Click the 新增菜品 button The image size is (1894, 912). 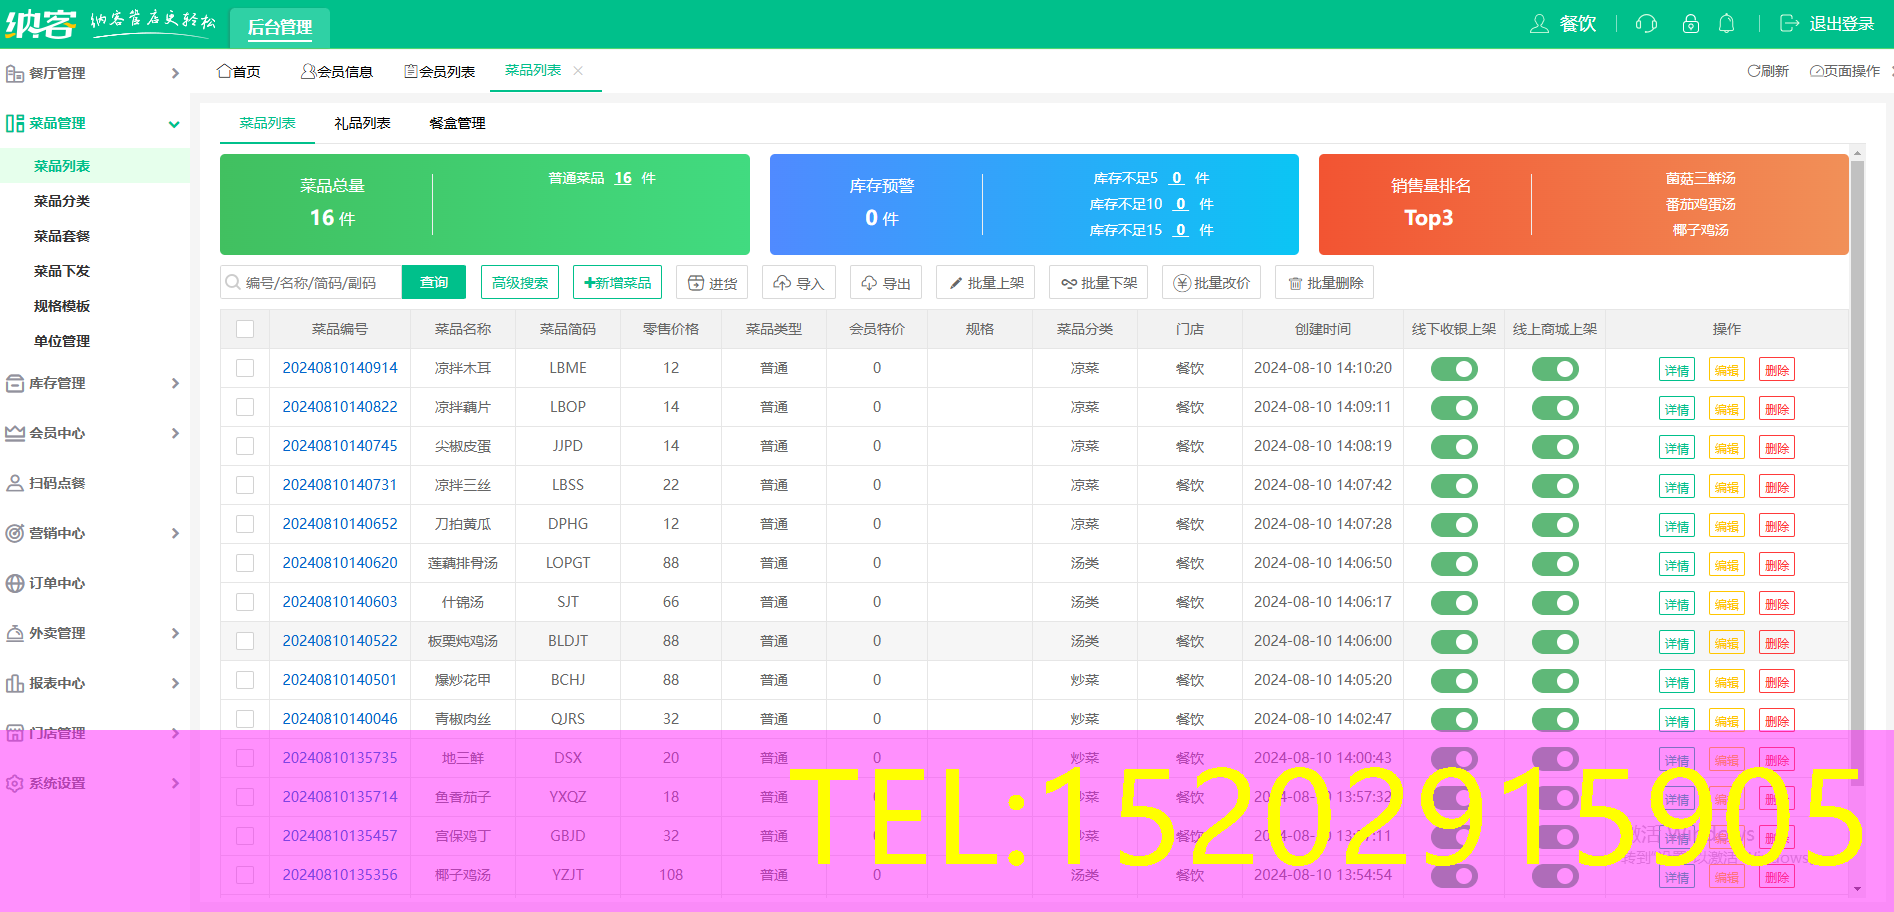click(x=616, y=282)
